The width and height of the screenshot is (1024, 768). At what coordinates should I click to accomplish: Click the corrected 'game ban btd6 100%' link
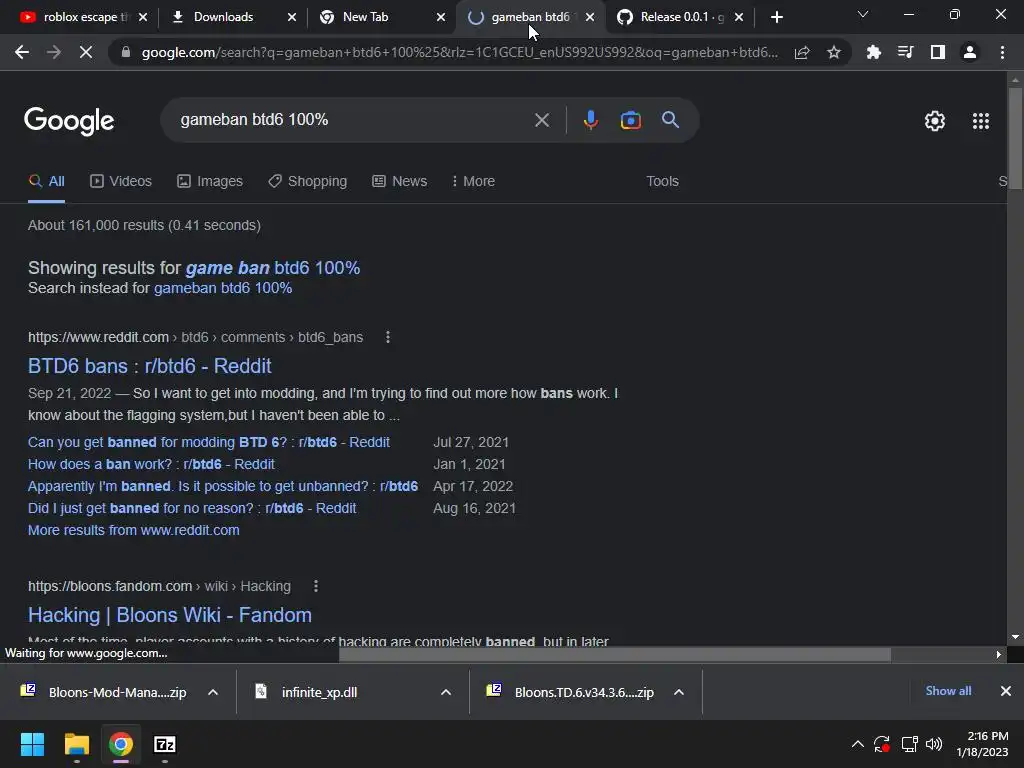point(273,268)
